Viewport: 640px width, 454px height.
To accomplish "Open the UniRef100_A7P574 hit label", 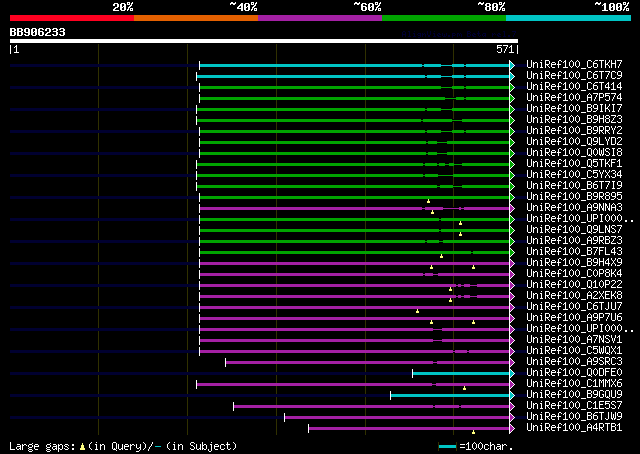I will pos(574,97).
